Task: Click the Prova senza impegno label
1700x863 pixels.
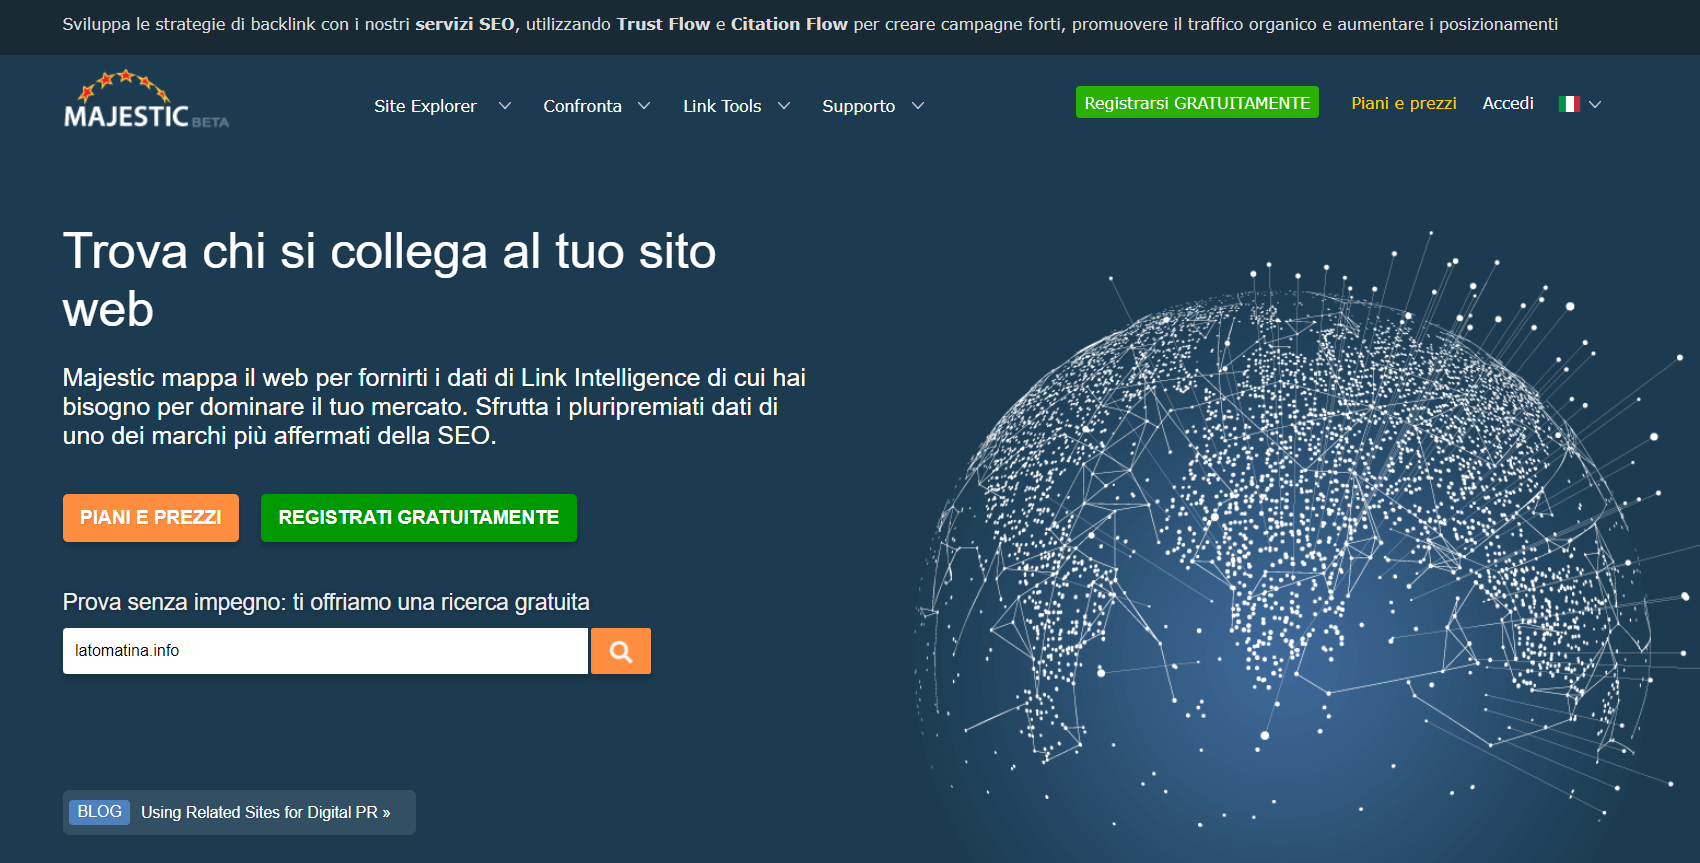Action: tap(326, 602)
